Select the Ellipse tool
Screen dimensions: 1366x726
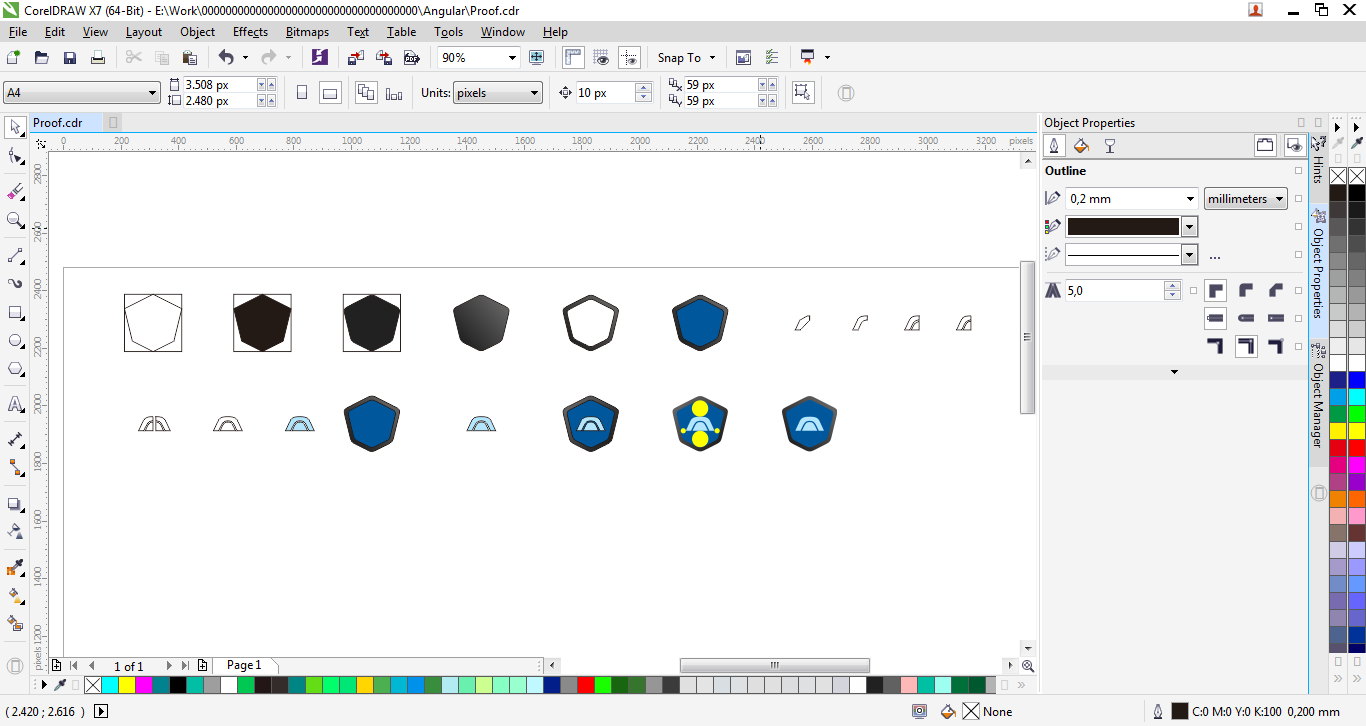[x=15, y=341]
